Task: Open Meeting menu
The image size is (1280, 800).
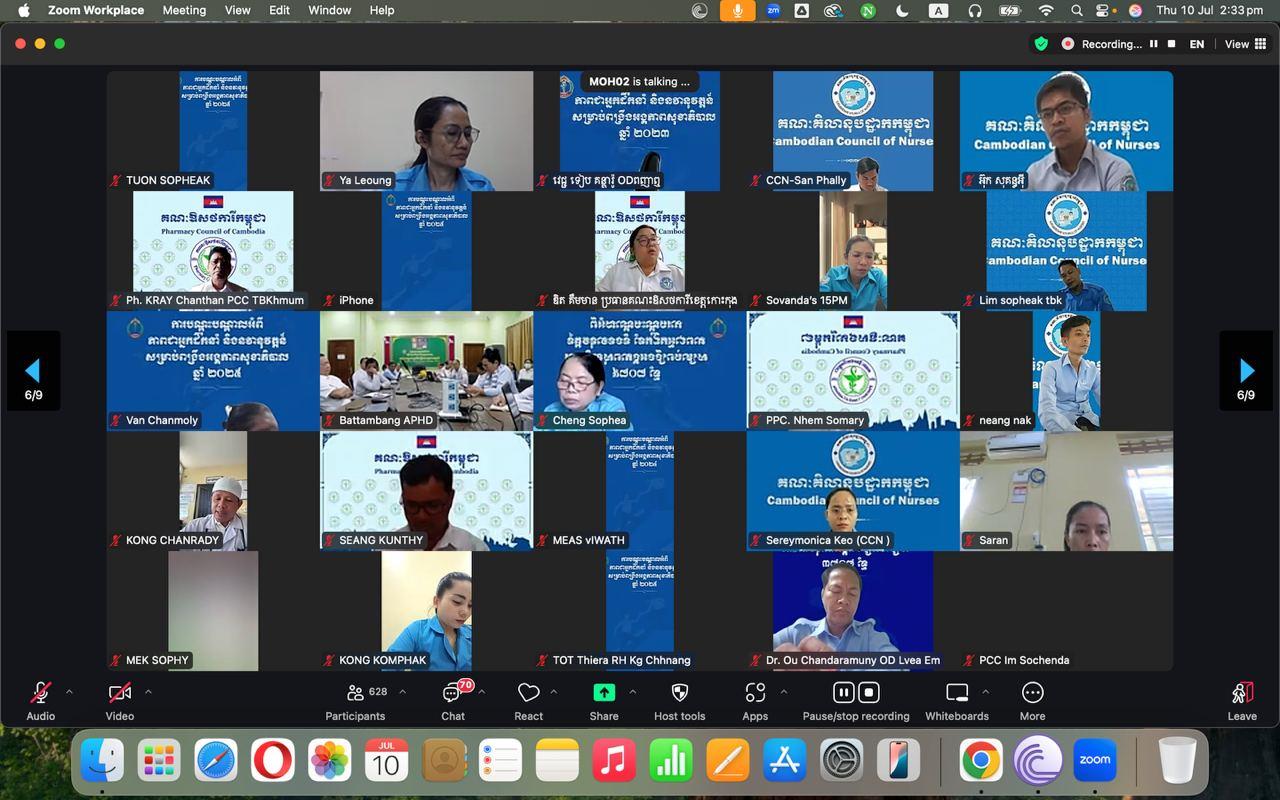Action: point(184,10)
